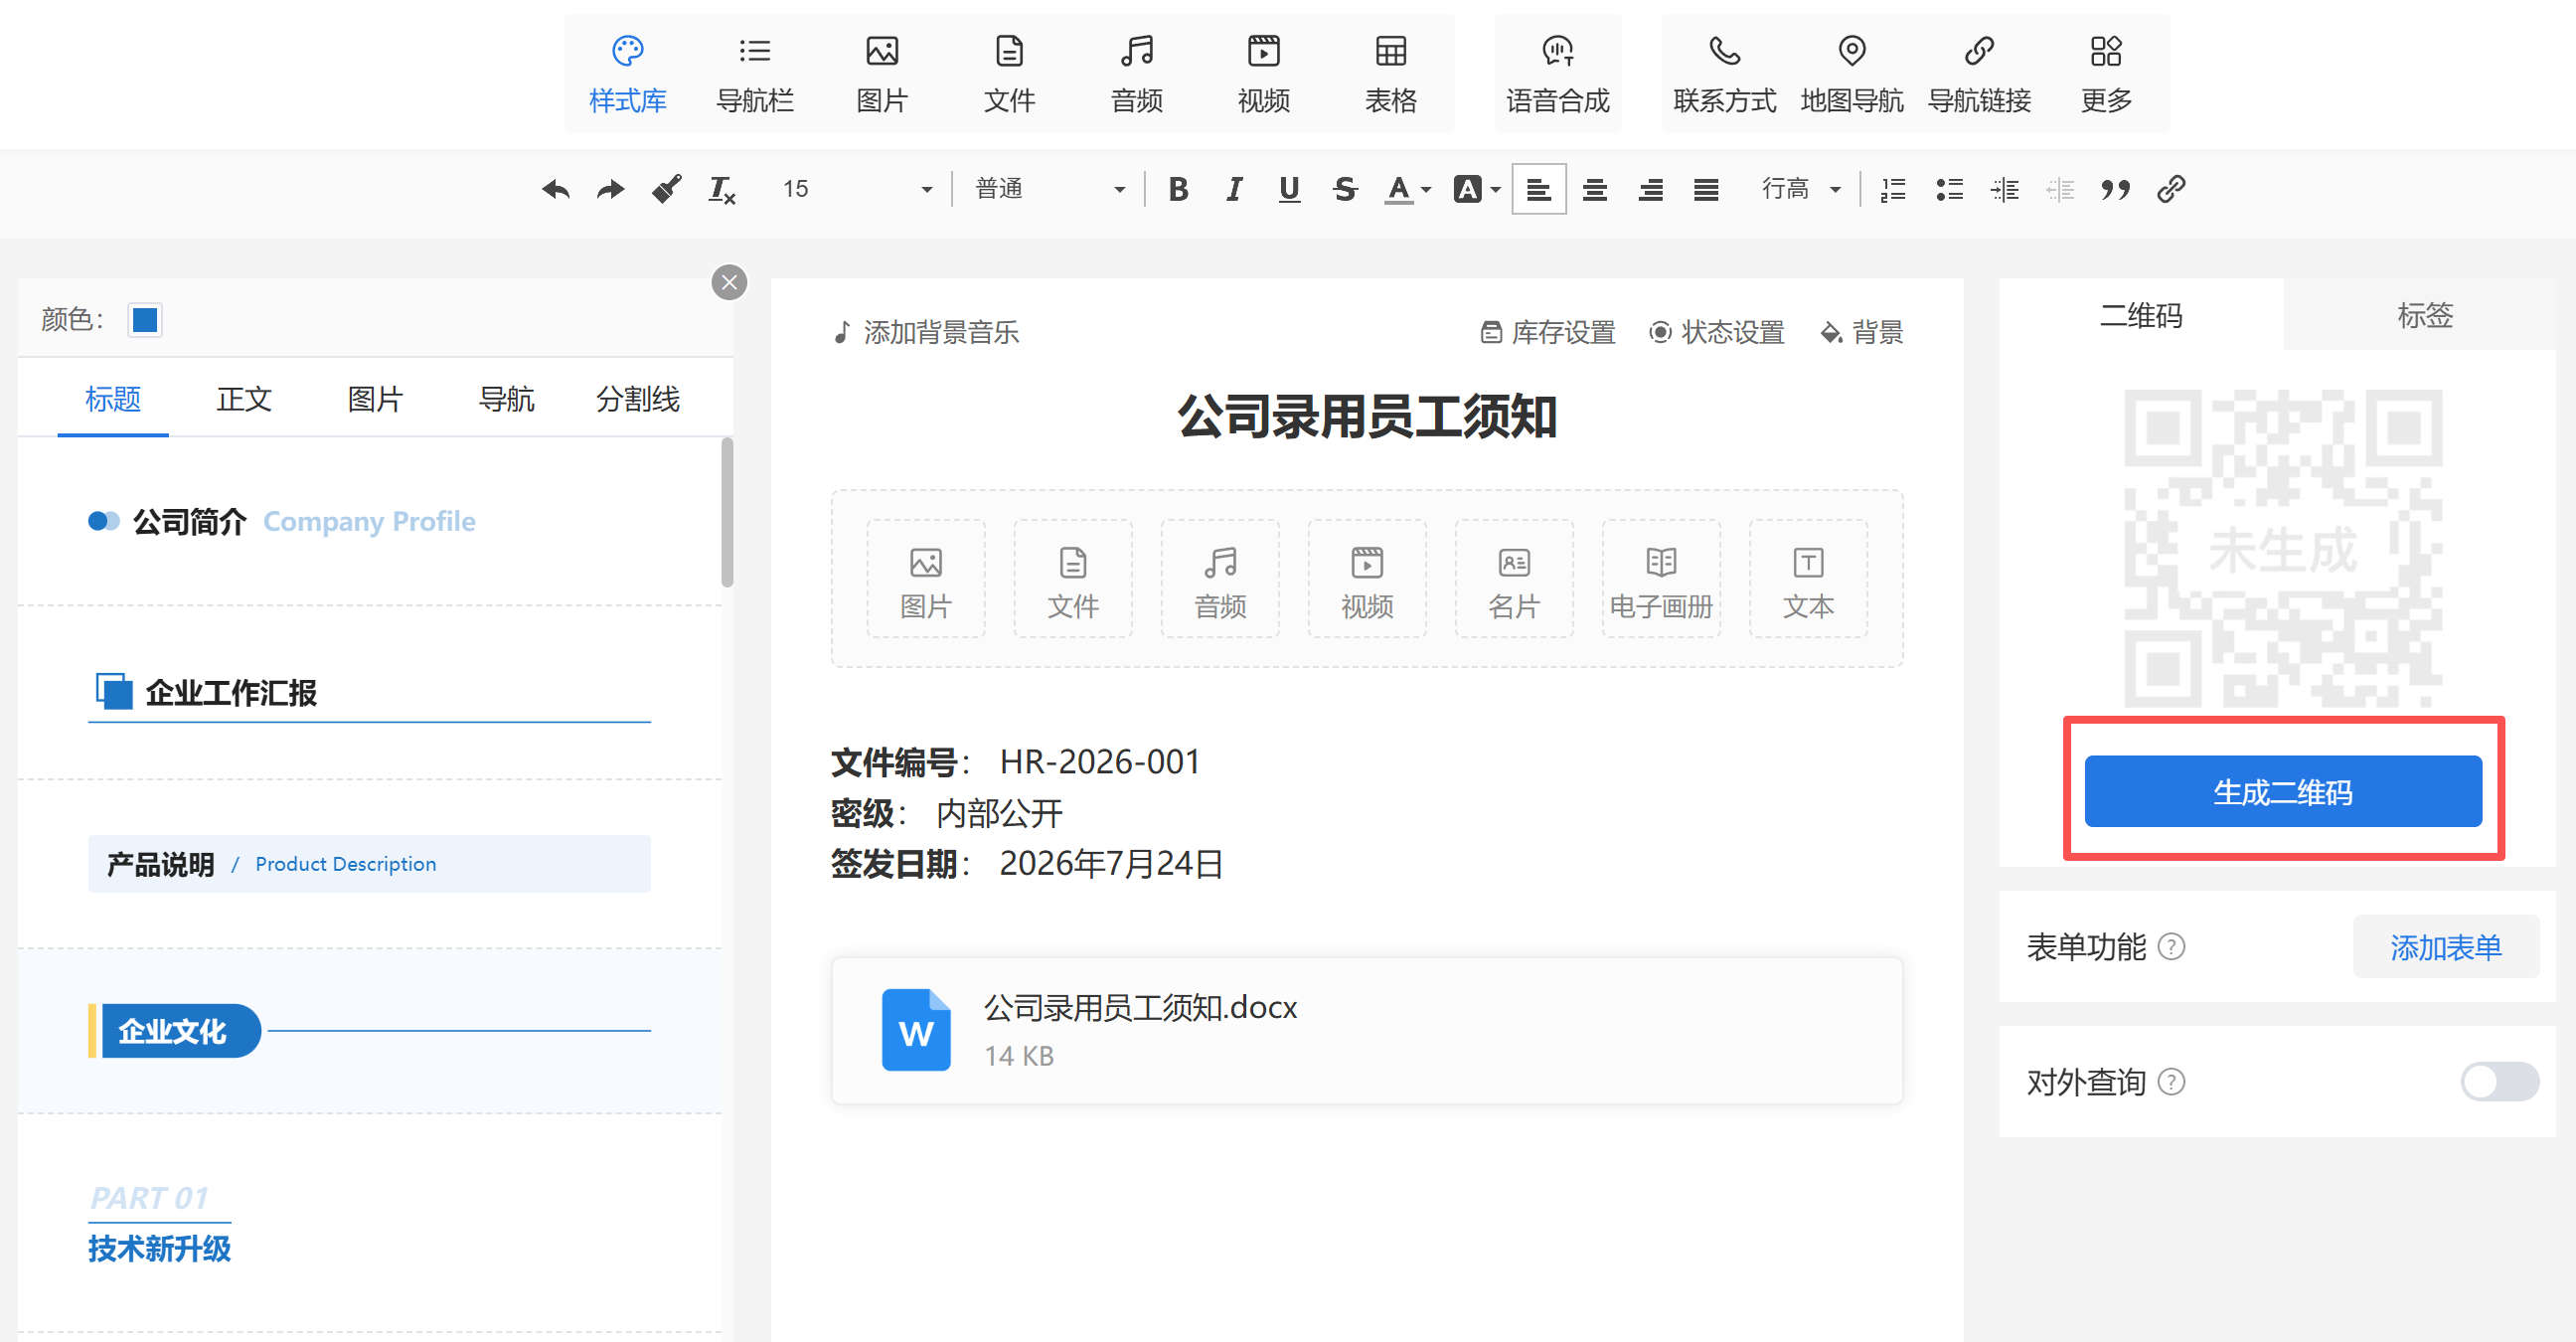Redo the last edit
The height and width of the screenshot is (1342, 2576).
(610, 189)
